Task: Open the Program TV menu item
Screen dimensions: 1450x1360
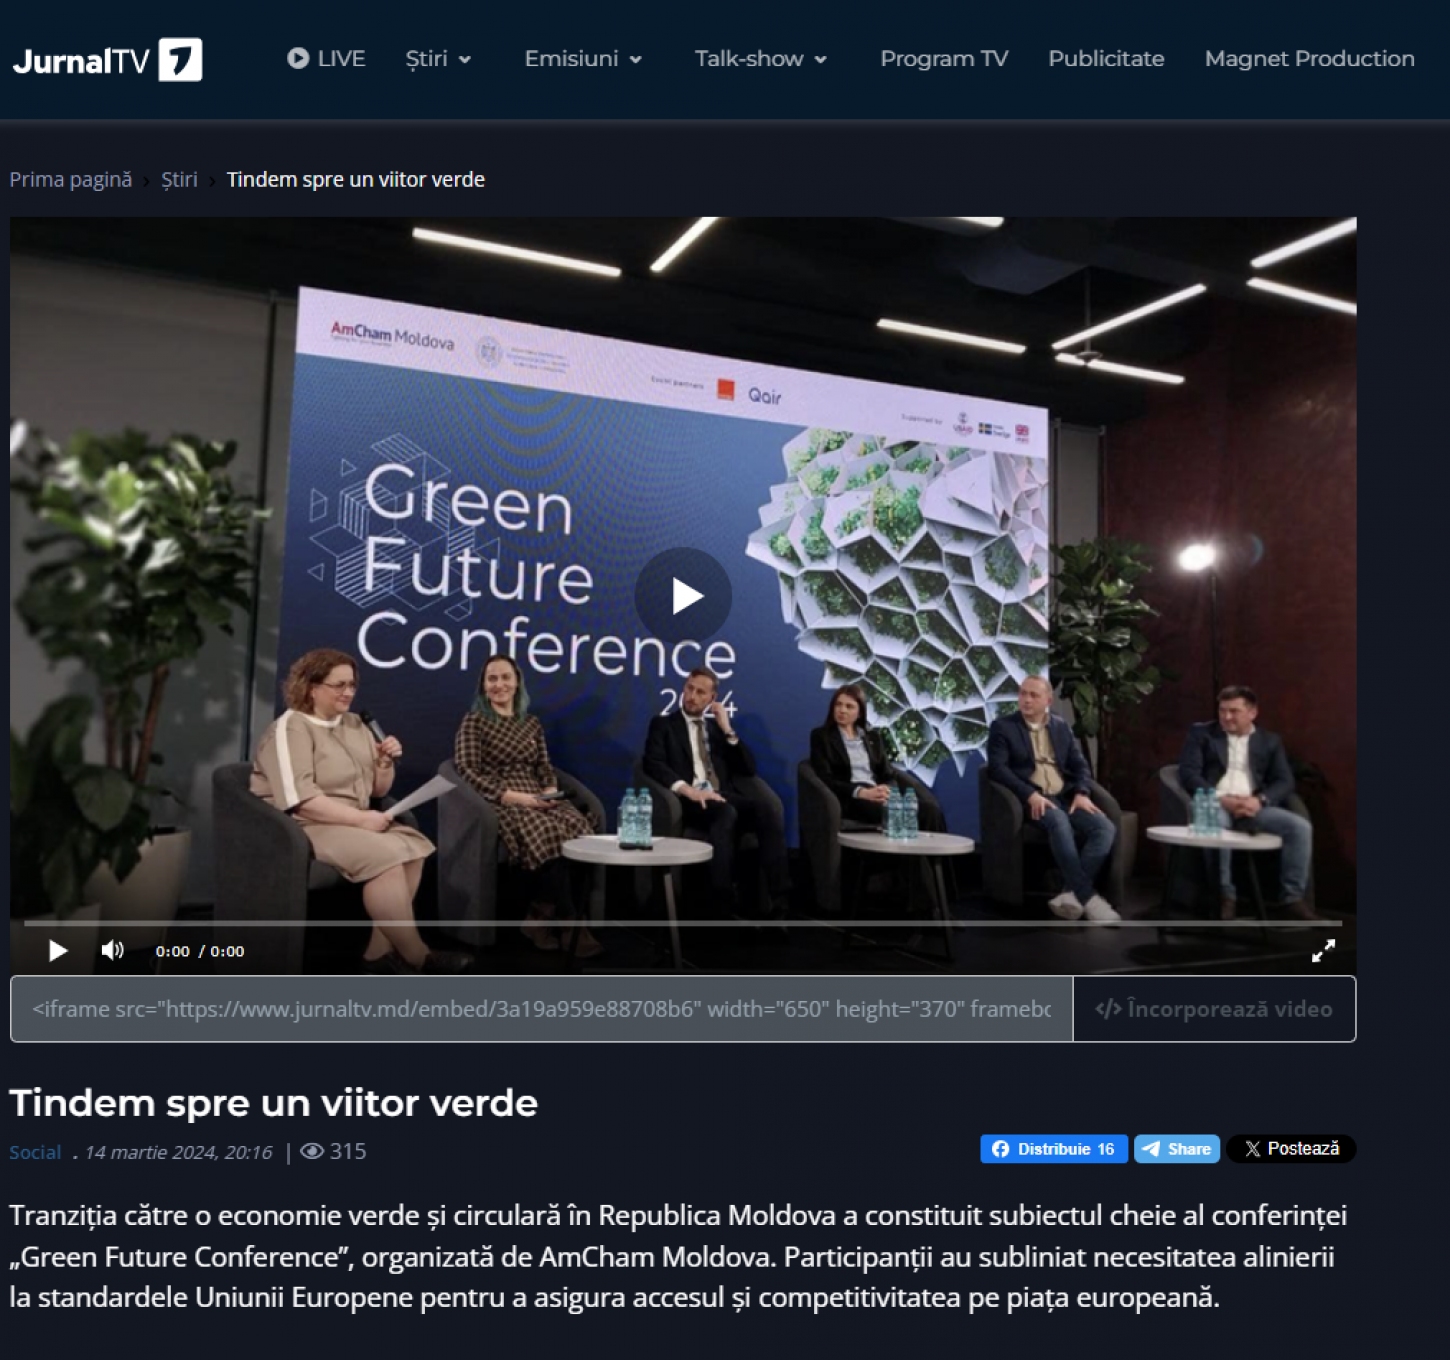Action: pos(943,59)
